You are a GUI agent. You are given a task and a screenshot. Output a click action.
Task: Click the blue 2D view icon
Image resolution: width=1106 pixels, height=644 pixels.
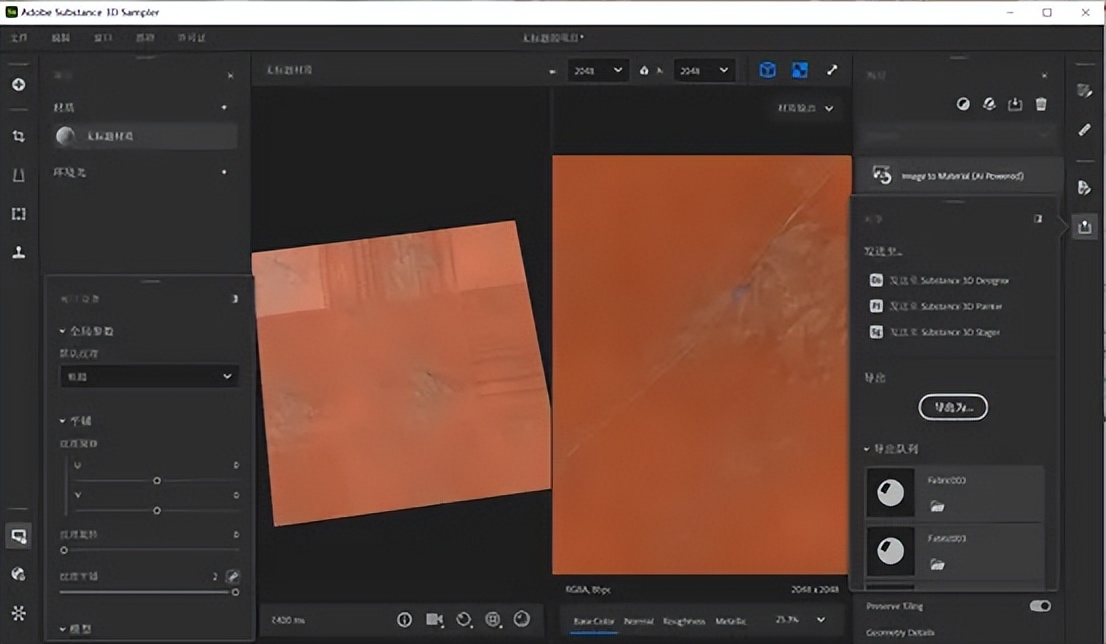click(x=800, y=70)
